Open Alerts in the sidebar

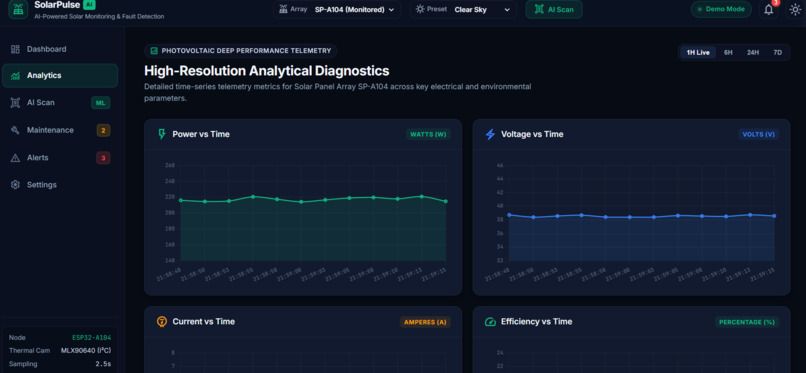(x=60, y=158)
